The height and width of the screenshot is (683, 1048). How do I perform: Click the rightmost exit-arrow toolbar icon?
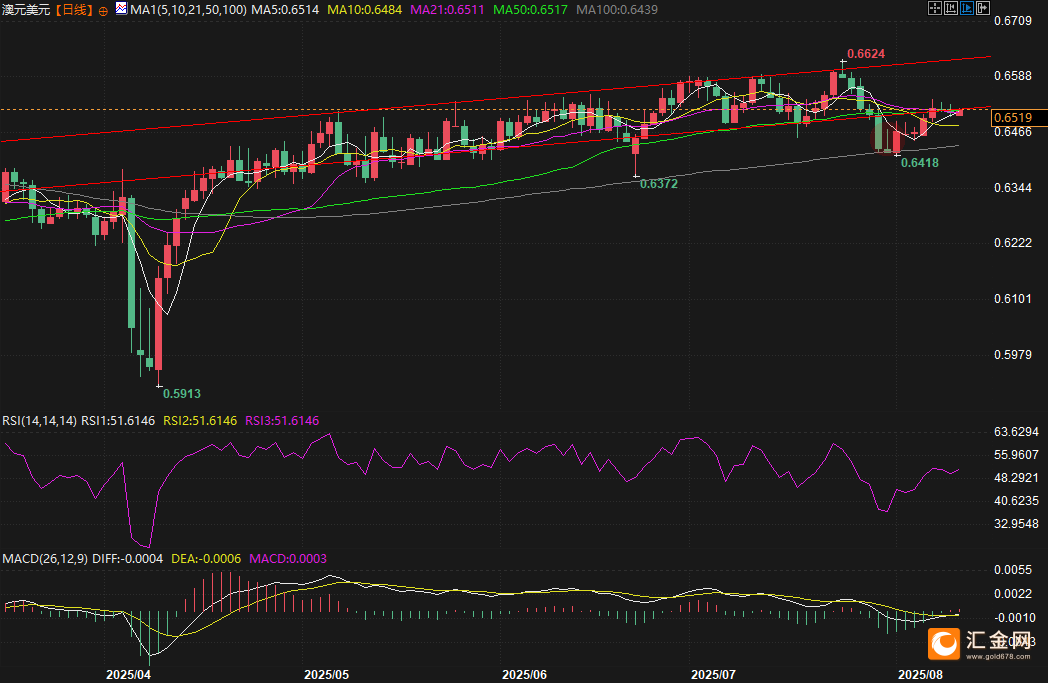pyautogui.click(x=983, y=8)
